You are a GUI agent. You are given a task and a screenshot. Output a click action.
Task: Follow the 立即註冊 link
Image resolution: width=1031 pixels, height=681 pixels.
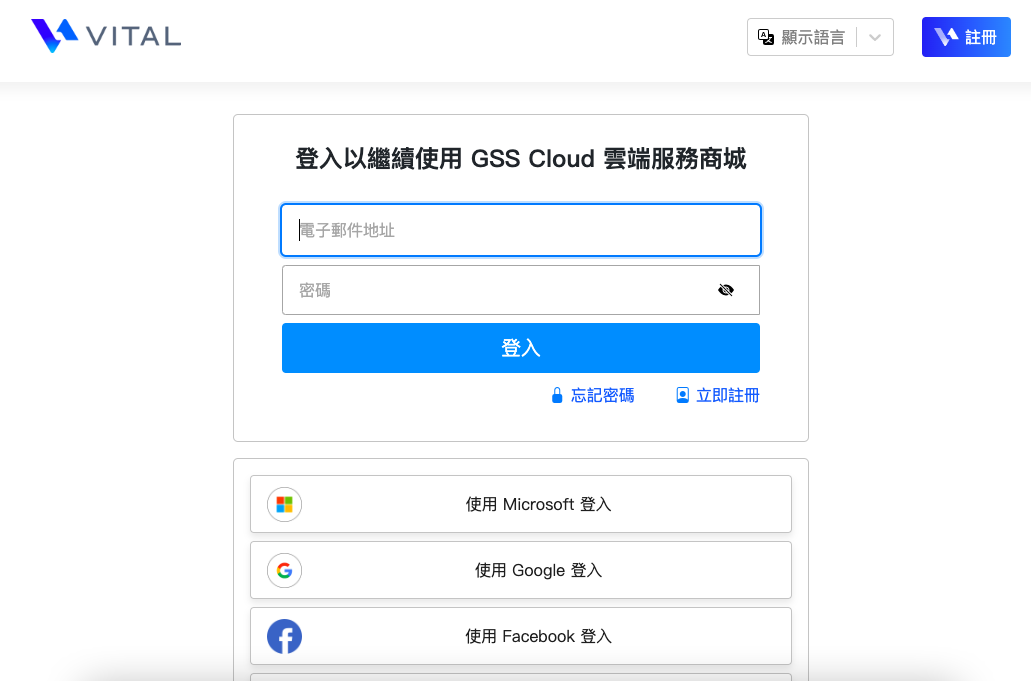click(x=728, y=395)
